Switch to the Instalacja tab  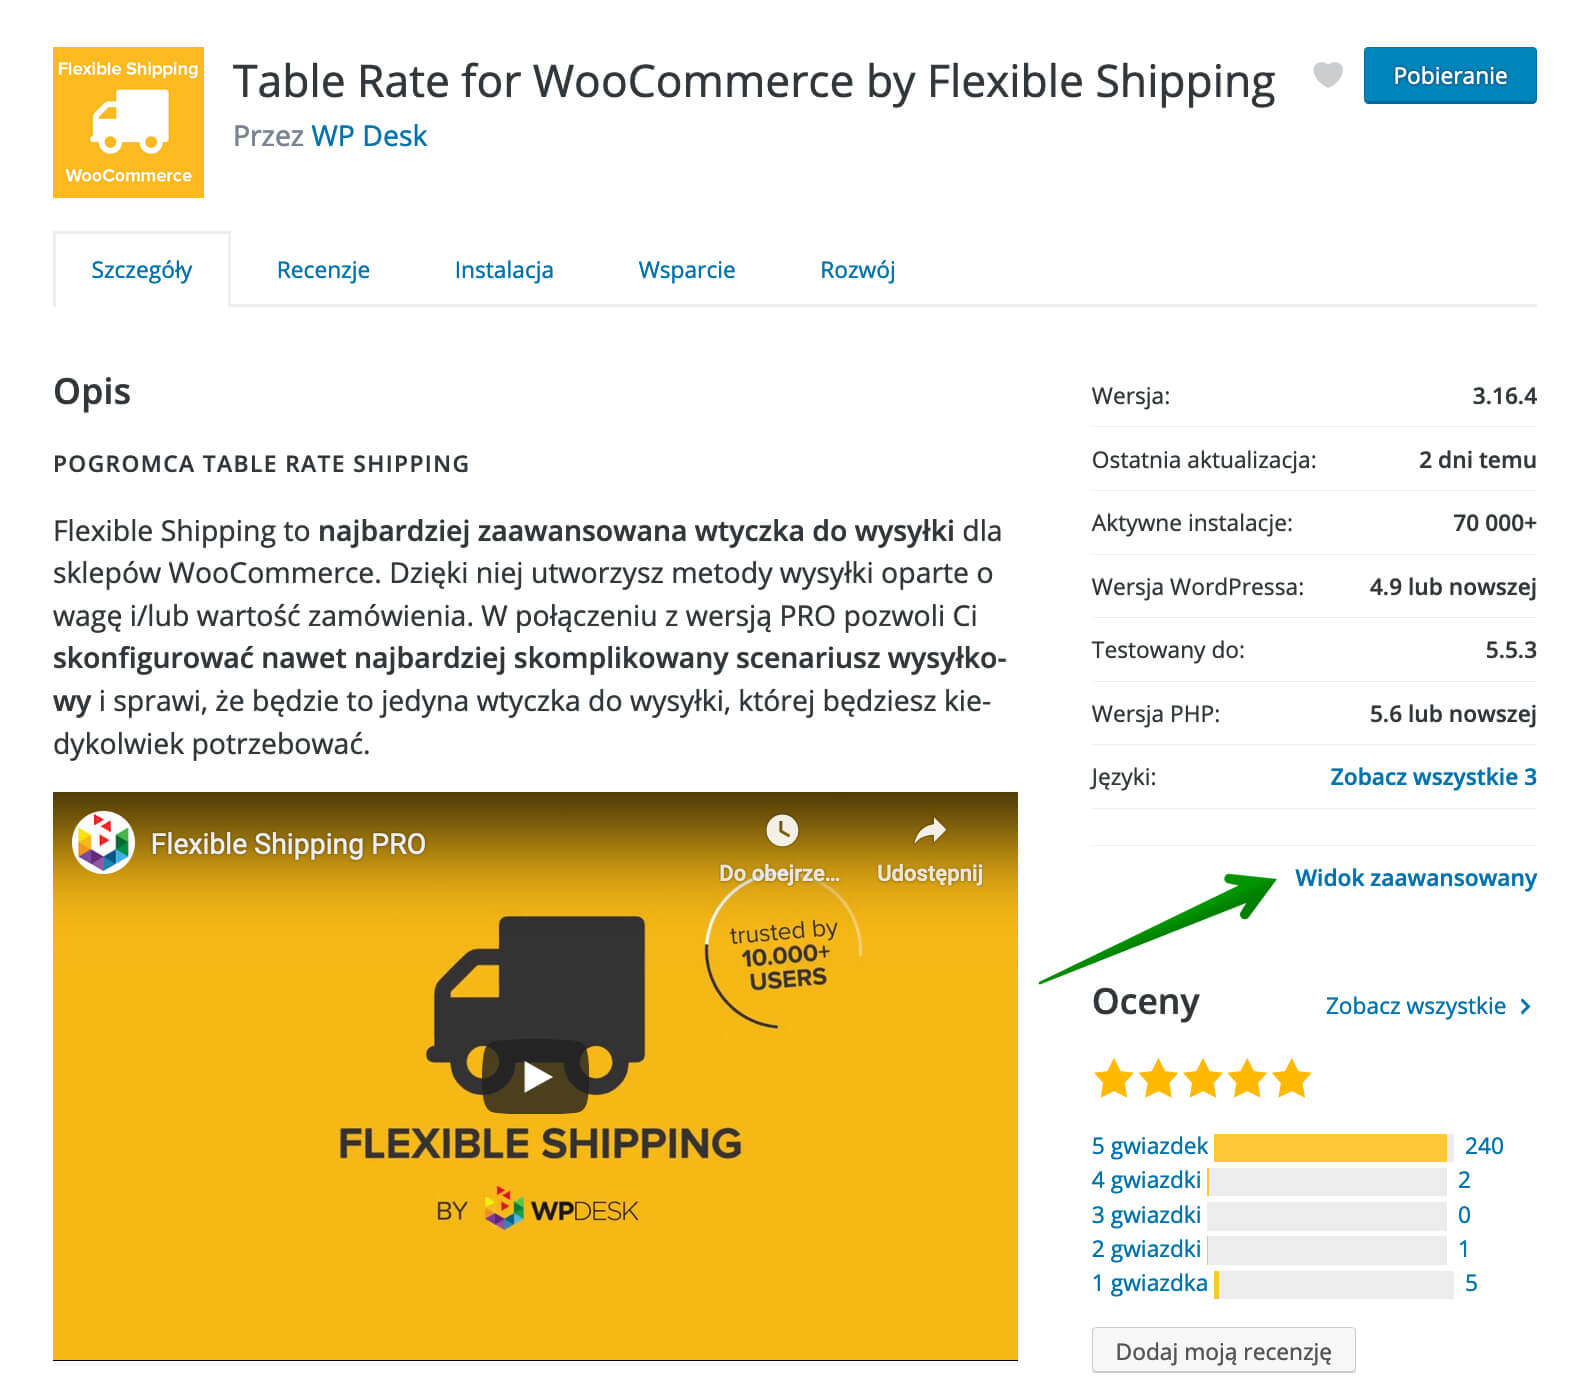(x=504, y=270)
